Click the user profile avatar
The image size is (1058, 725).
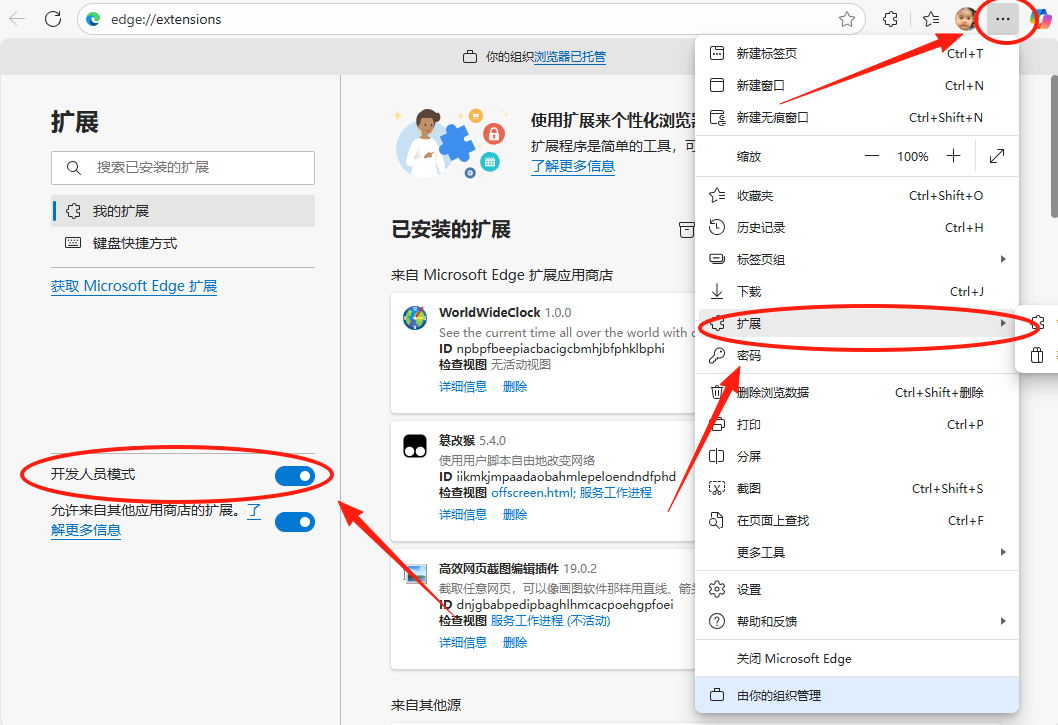(965, 19)
